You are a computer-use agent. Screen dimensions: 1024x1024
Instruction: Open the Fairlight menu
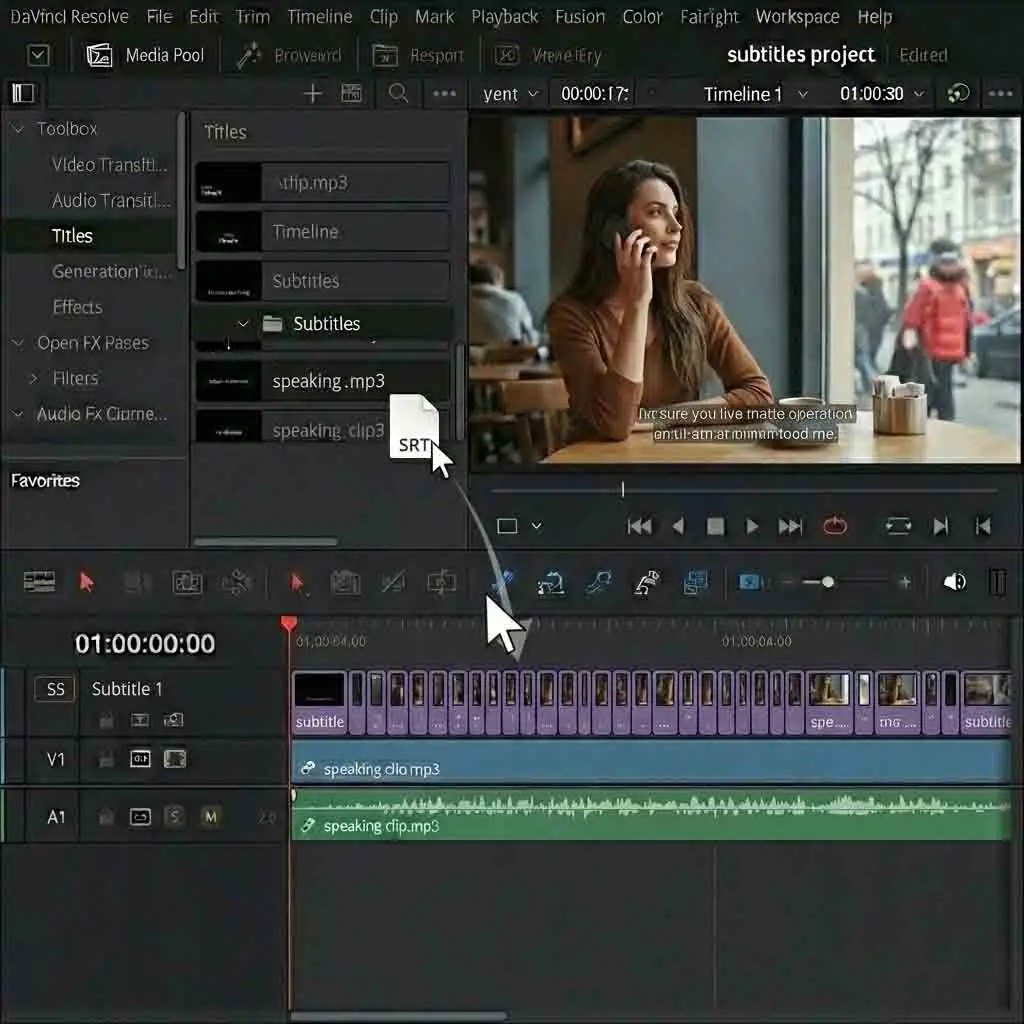pyautogui.click(x=709, y=16)
